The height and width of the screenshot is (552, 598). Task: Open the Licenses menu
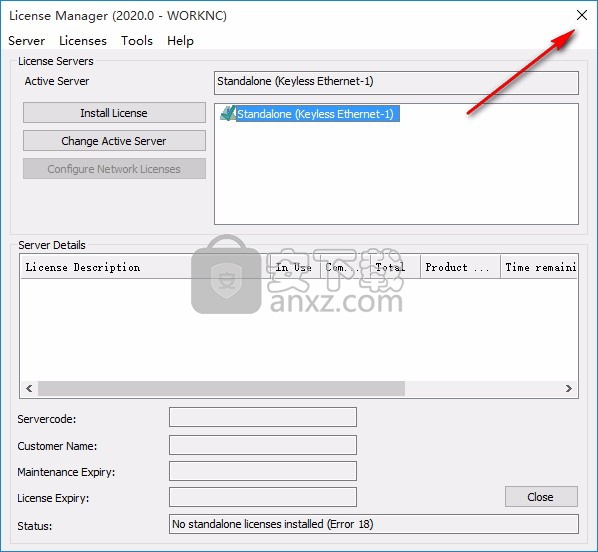(x=83, y=40)
